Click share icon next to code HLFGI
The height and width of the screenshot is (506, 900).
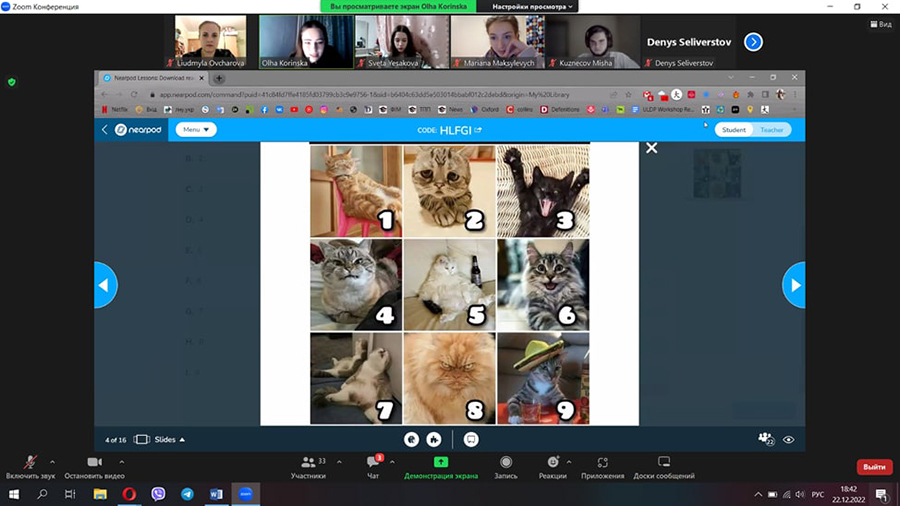pyautogui.click(x=478, y=130)
